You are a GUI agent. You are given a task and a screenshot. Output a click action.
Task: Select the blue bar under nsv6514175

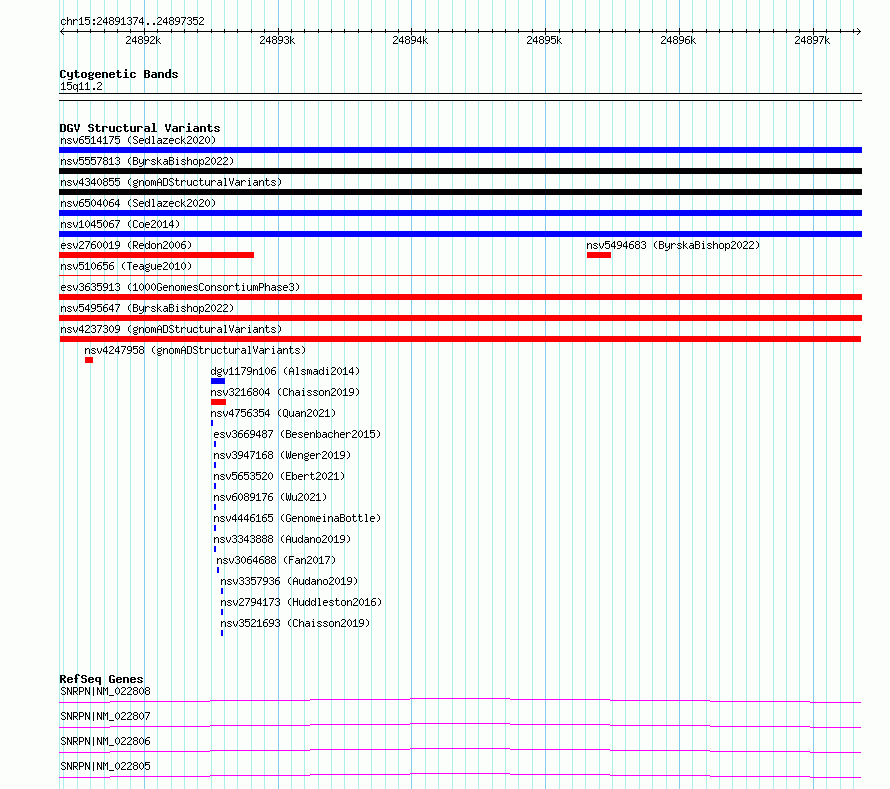pyautogui.click(x=460, y=150)
